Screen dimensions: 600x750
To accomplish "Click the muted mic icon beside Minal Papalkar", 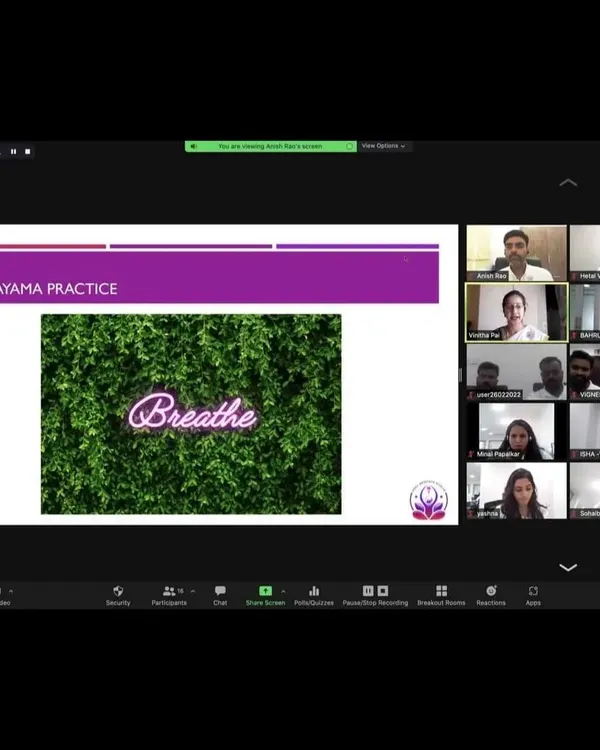I will (x=471, y=454).
